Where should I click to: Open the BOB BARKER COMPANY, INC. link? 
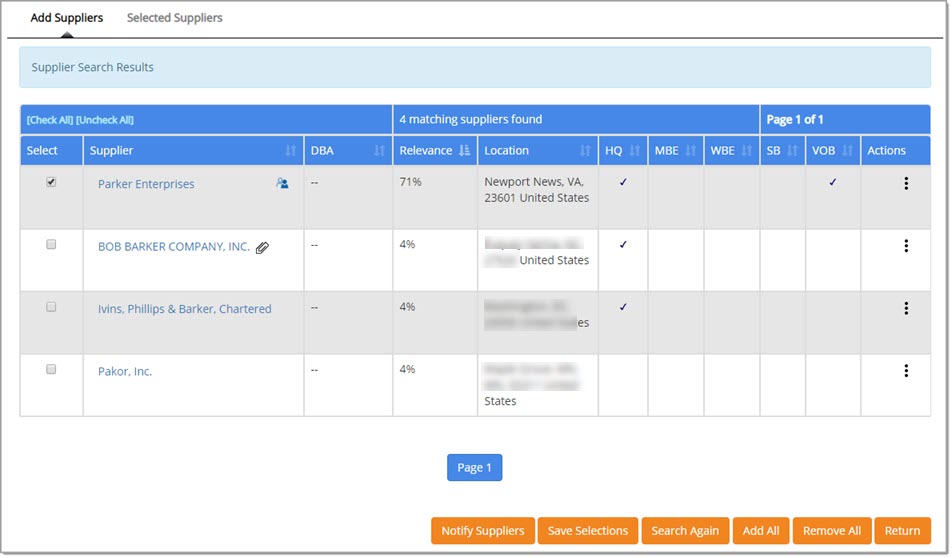[x=174, y=247]
